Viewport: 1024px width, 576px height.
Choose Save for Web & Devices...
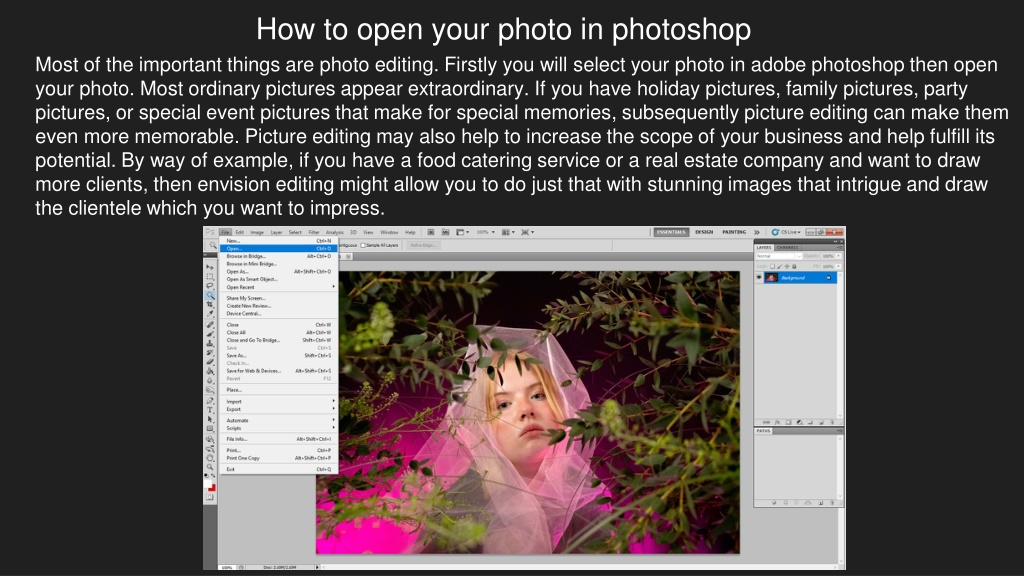[x=279, y=370]
